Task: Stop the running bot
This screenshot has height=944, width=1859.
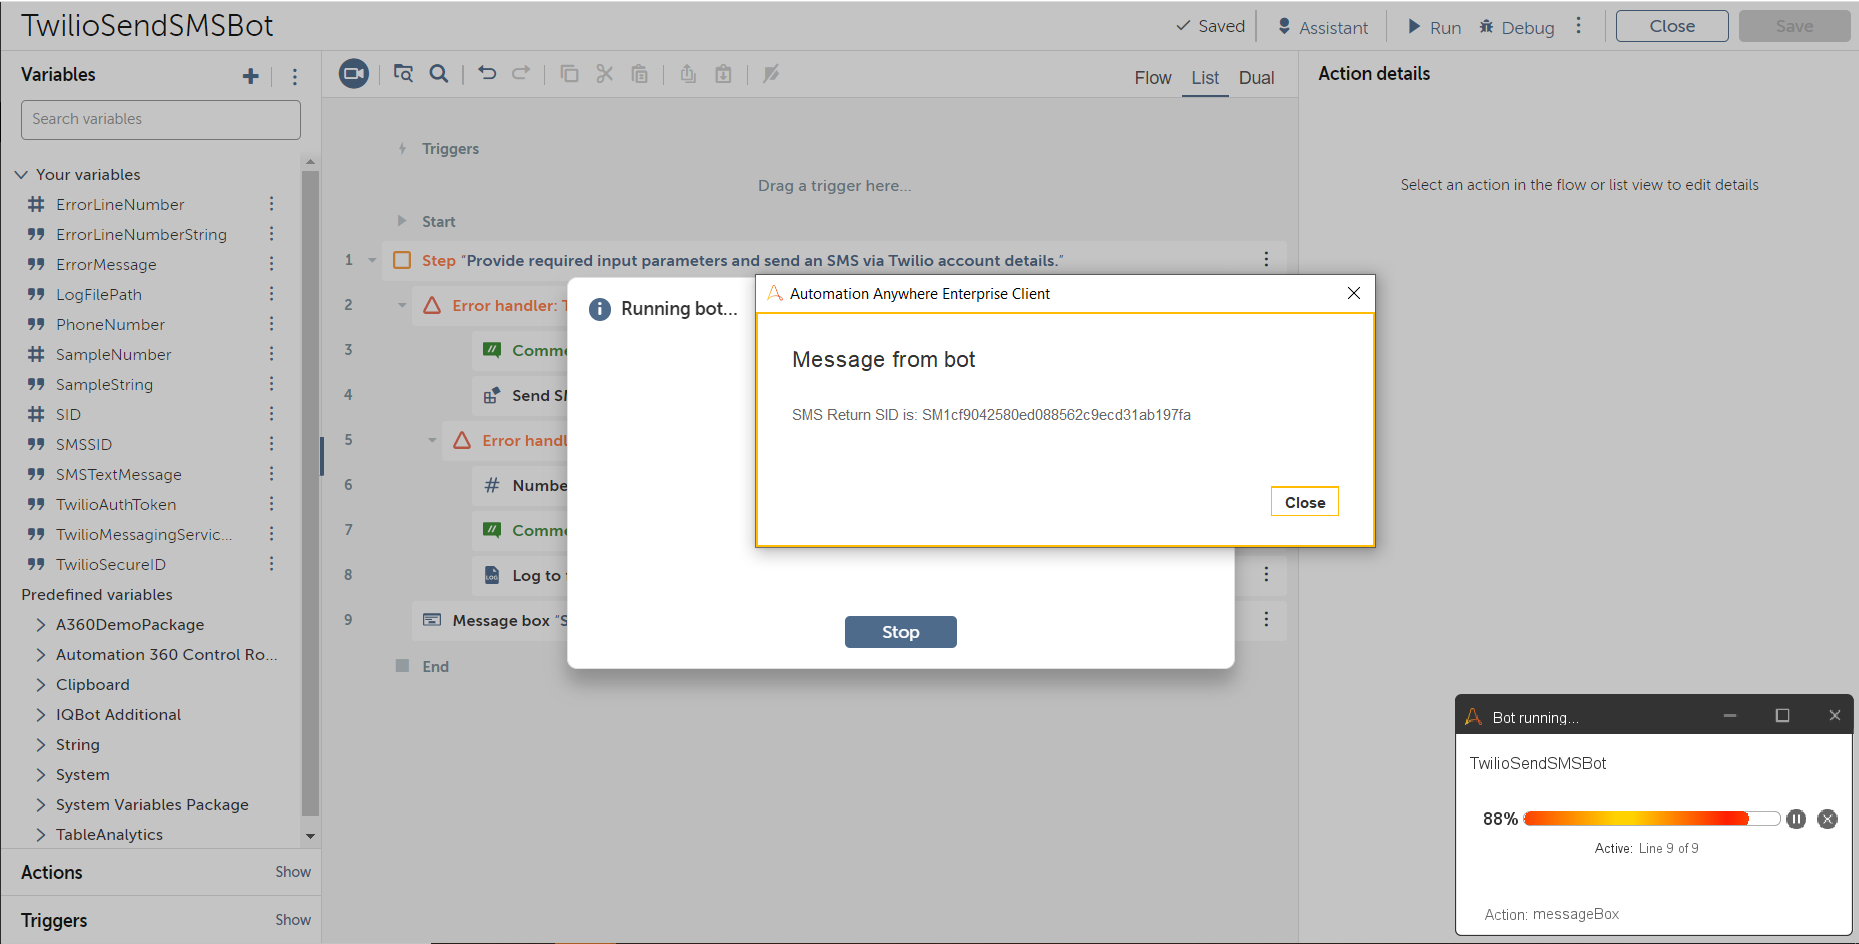Action: (900, 632)
